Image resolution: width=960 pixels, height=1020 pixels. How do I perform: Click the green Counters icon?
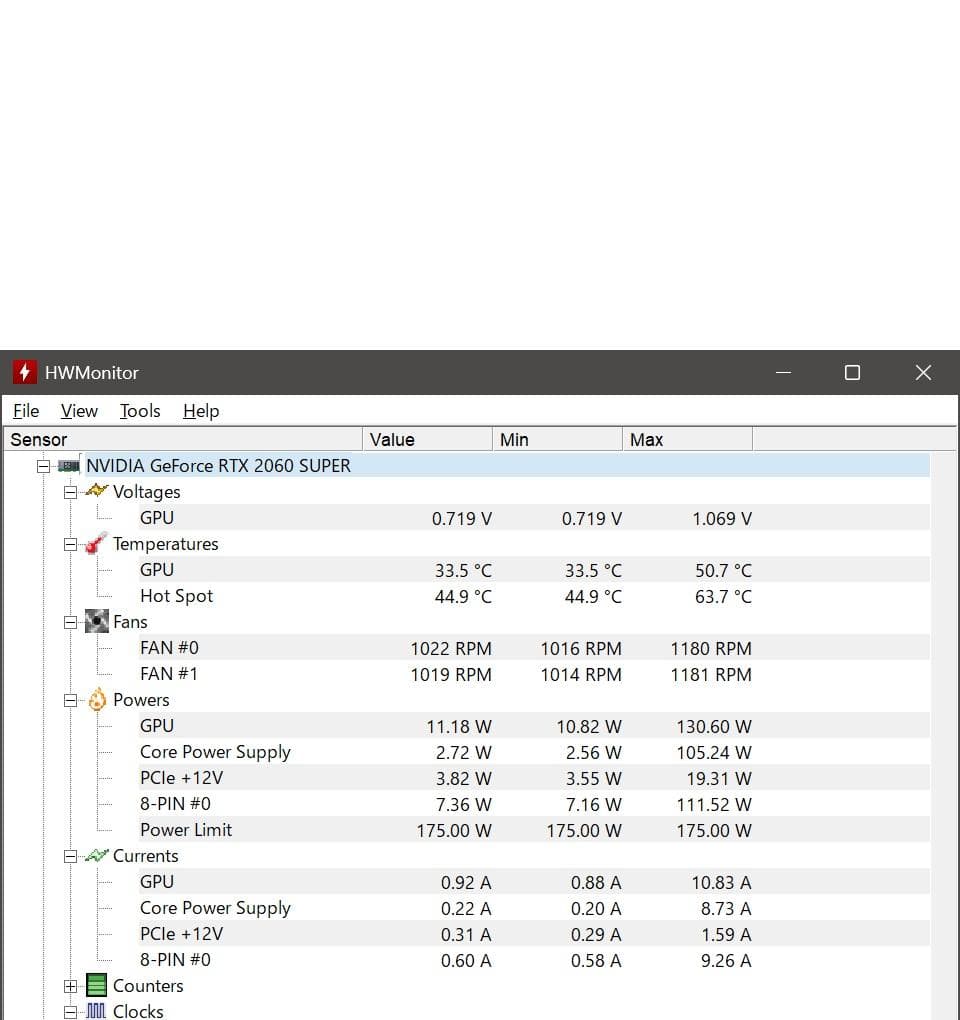tap(96, 986)
